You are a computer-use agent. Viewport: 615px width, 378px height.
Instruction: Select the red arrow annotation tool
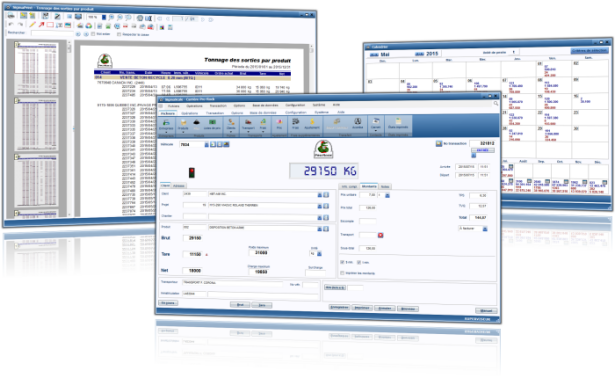coord(41,25)
